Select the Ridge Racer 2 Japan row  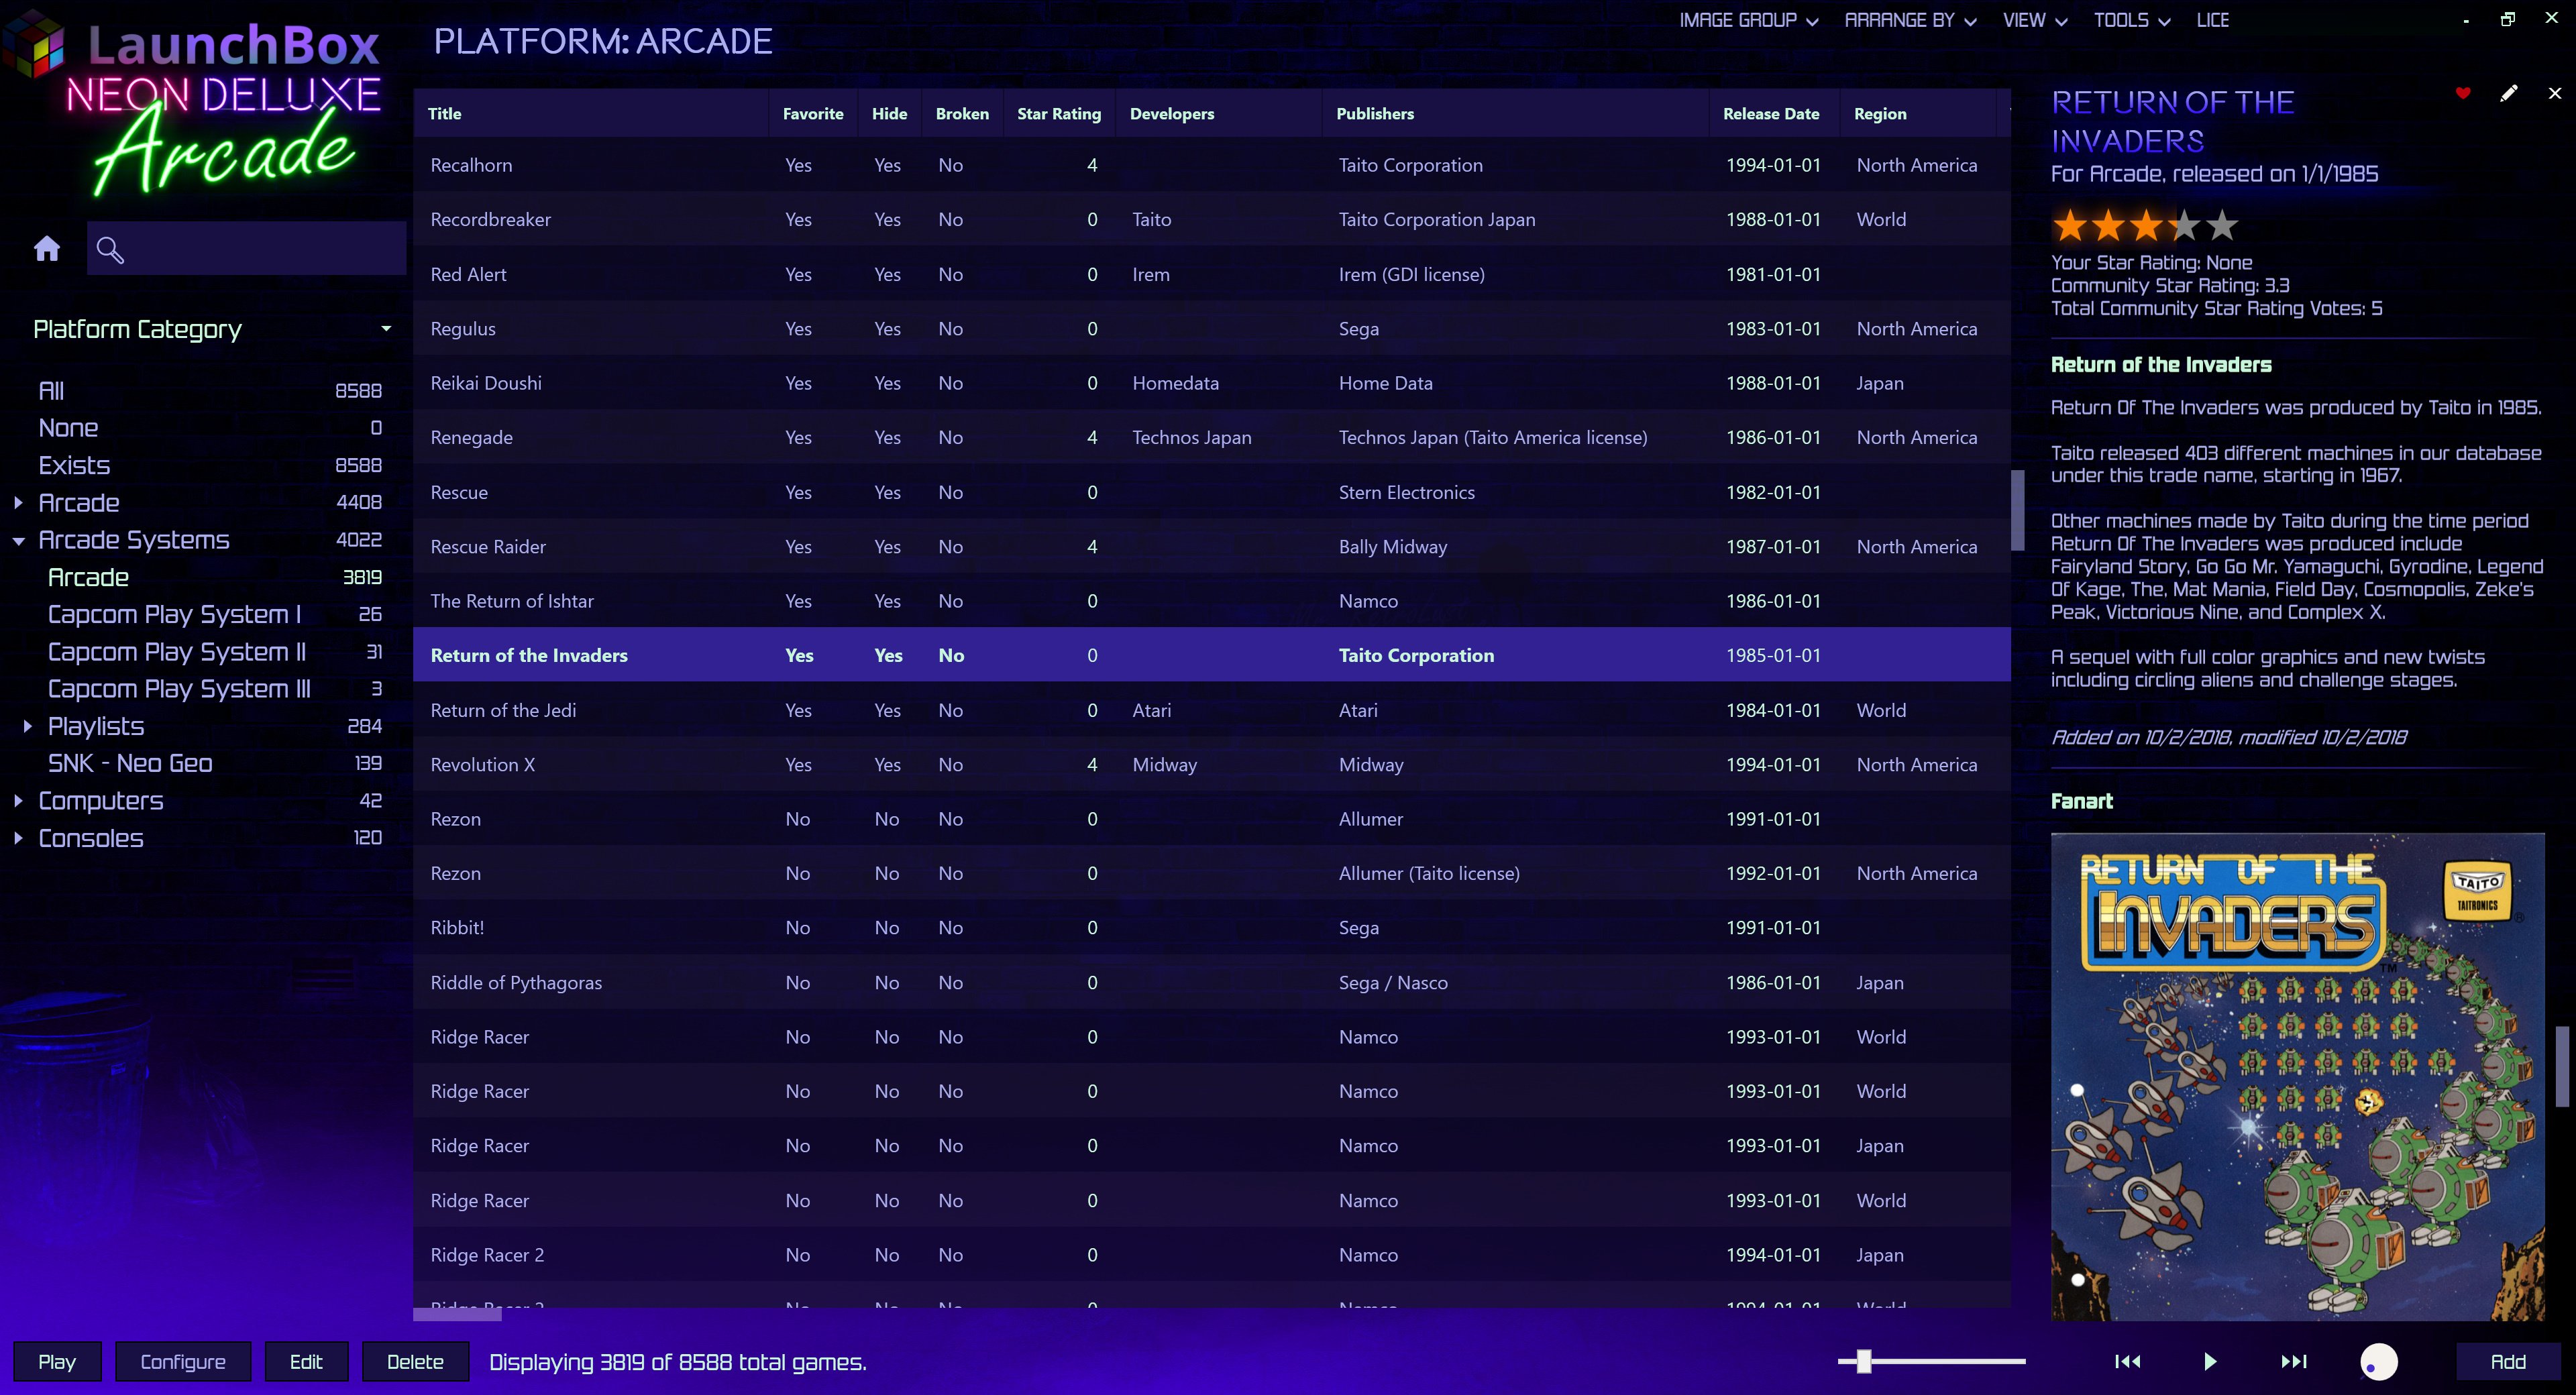click(x=1211, y=1255)
